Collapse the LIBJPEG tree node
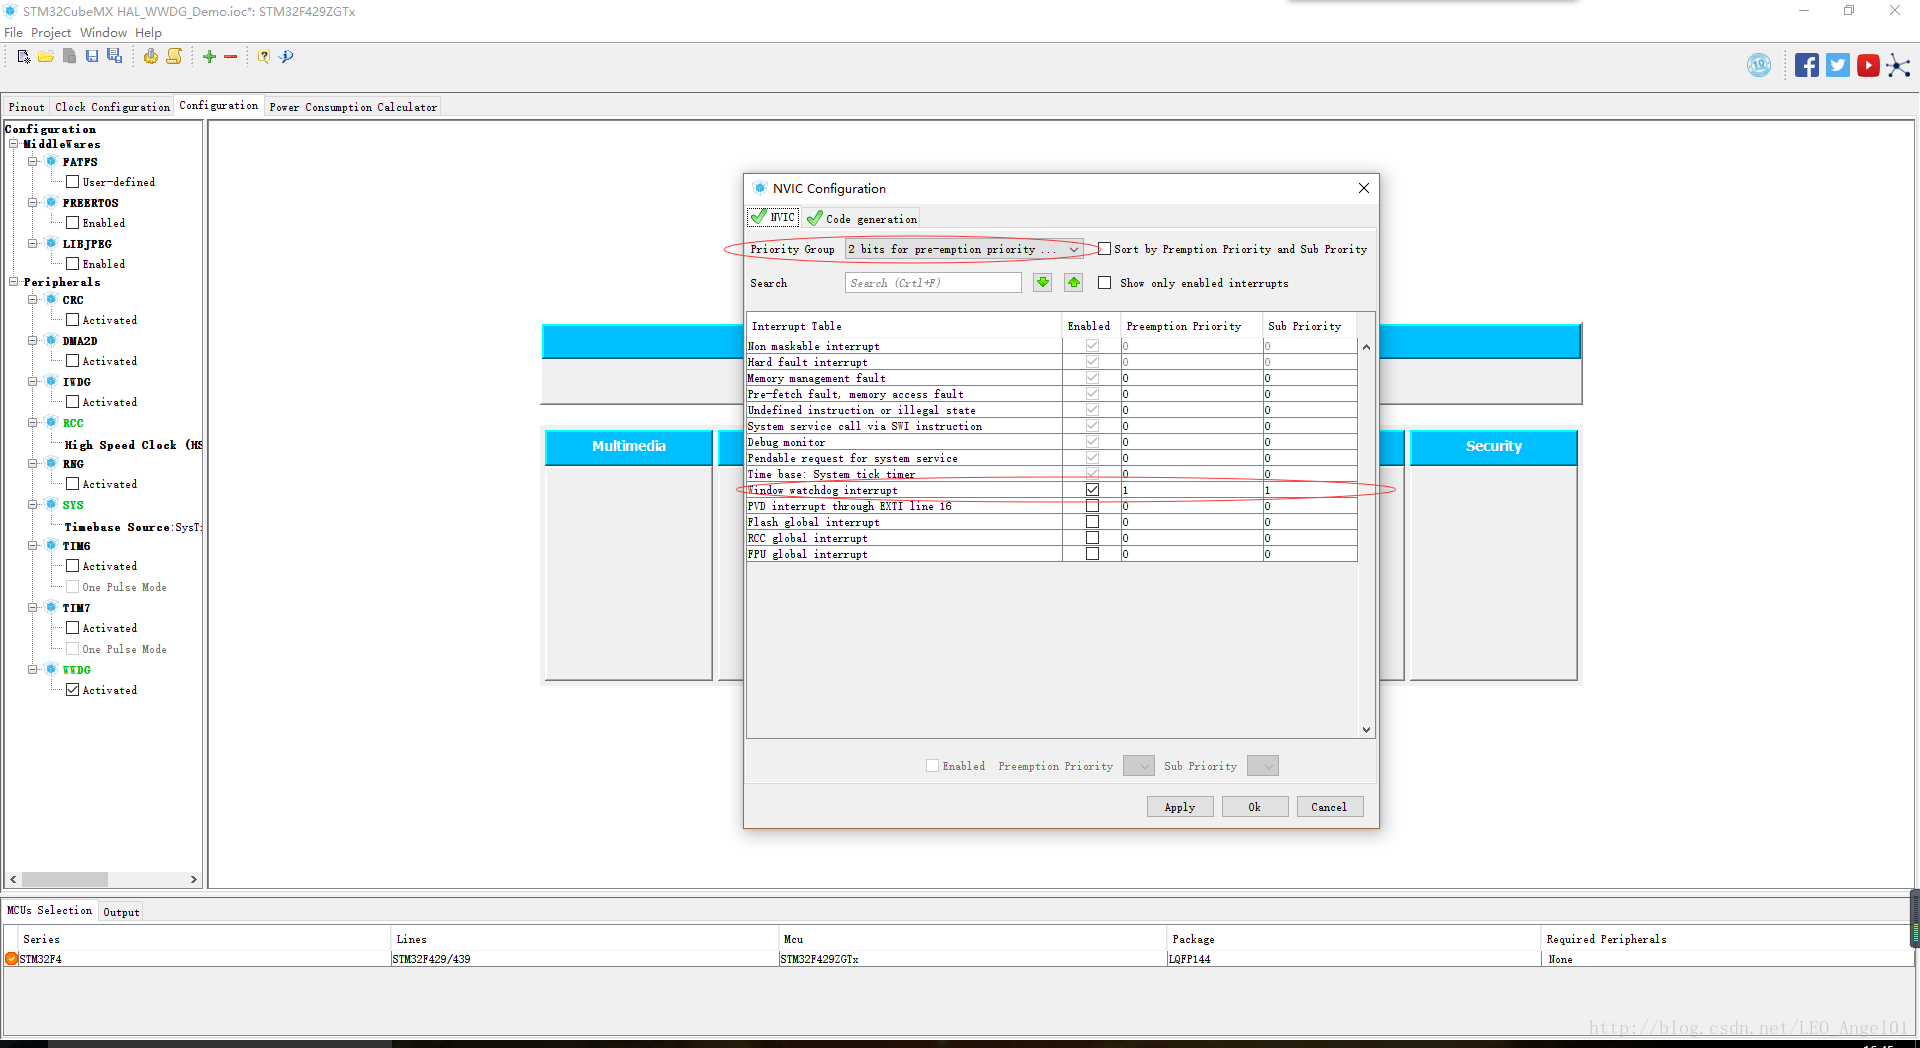This screenshot has height=1048, width=1920. (33, 244)
